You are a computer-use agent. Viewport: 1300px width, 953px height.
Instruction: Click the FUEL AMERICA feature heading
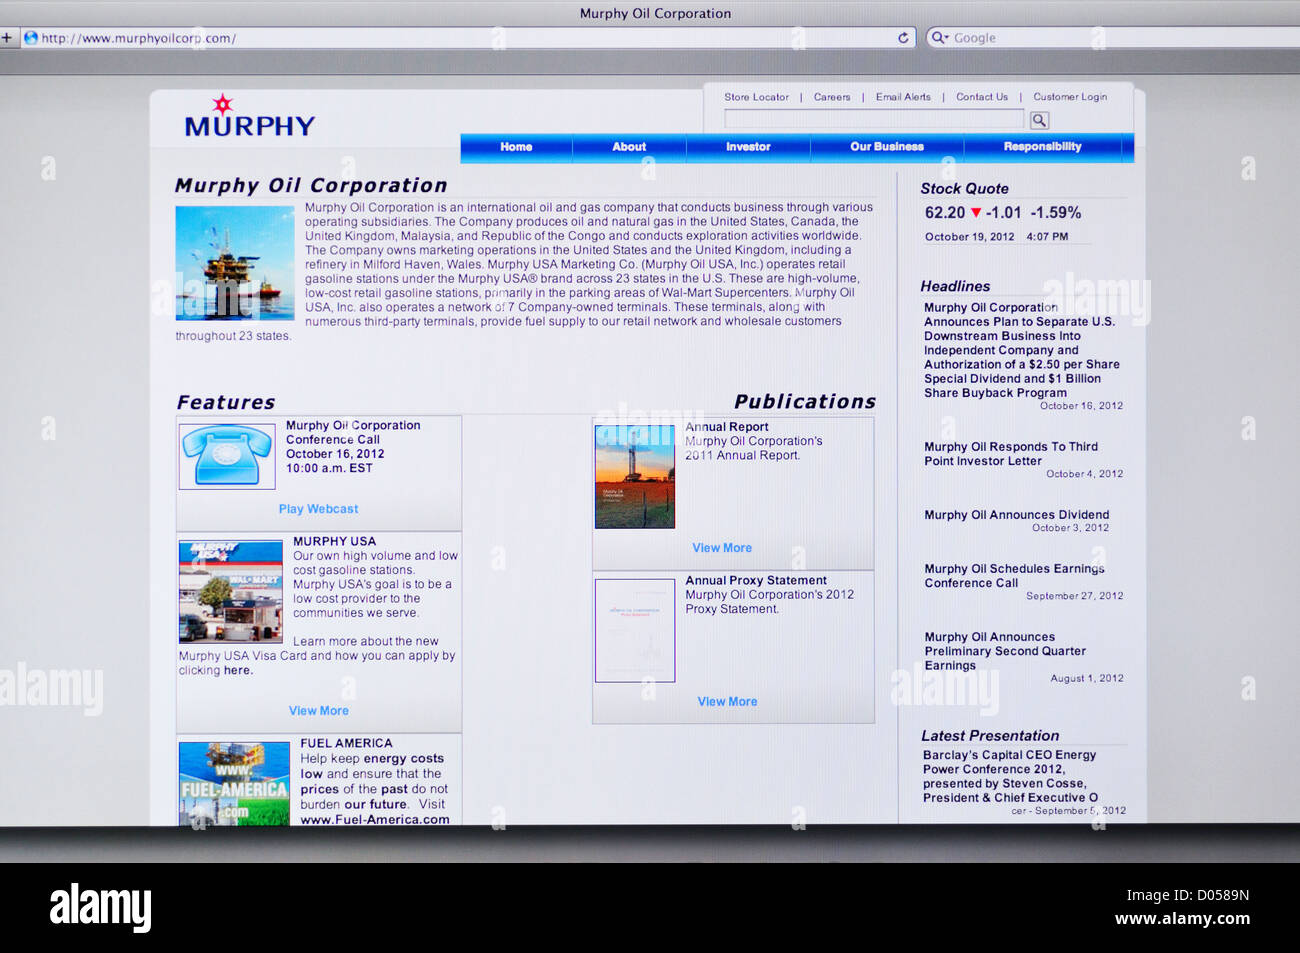(346, 744)
